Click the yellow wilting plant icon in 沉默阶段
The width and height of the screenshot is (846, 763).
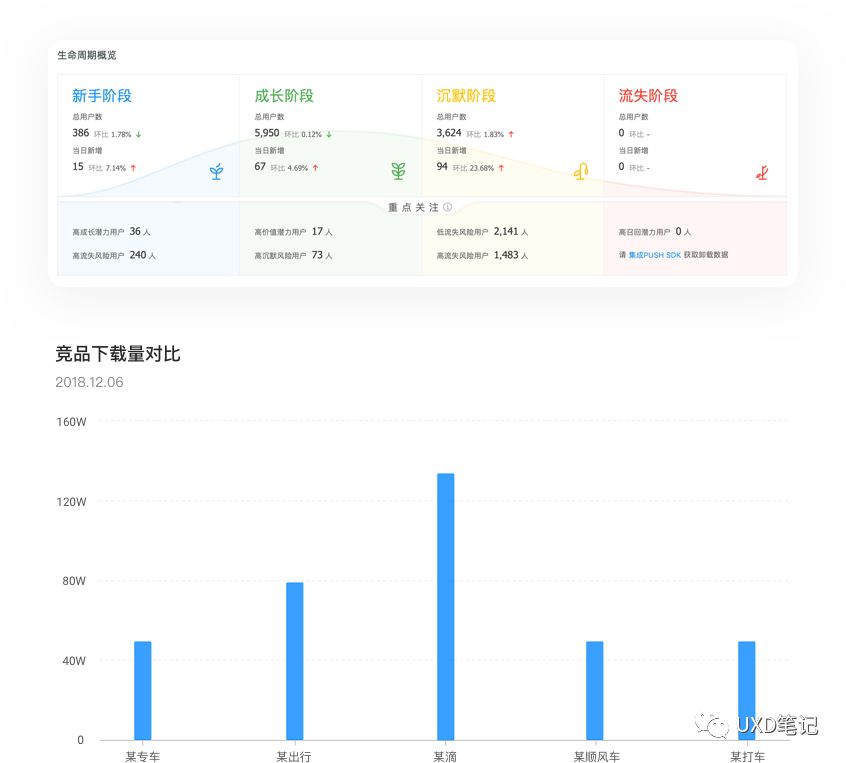[x=580, y=172]
